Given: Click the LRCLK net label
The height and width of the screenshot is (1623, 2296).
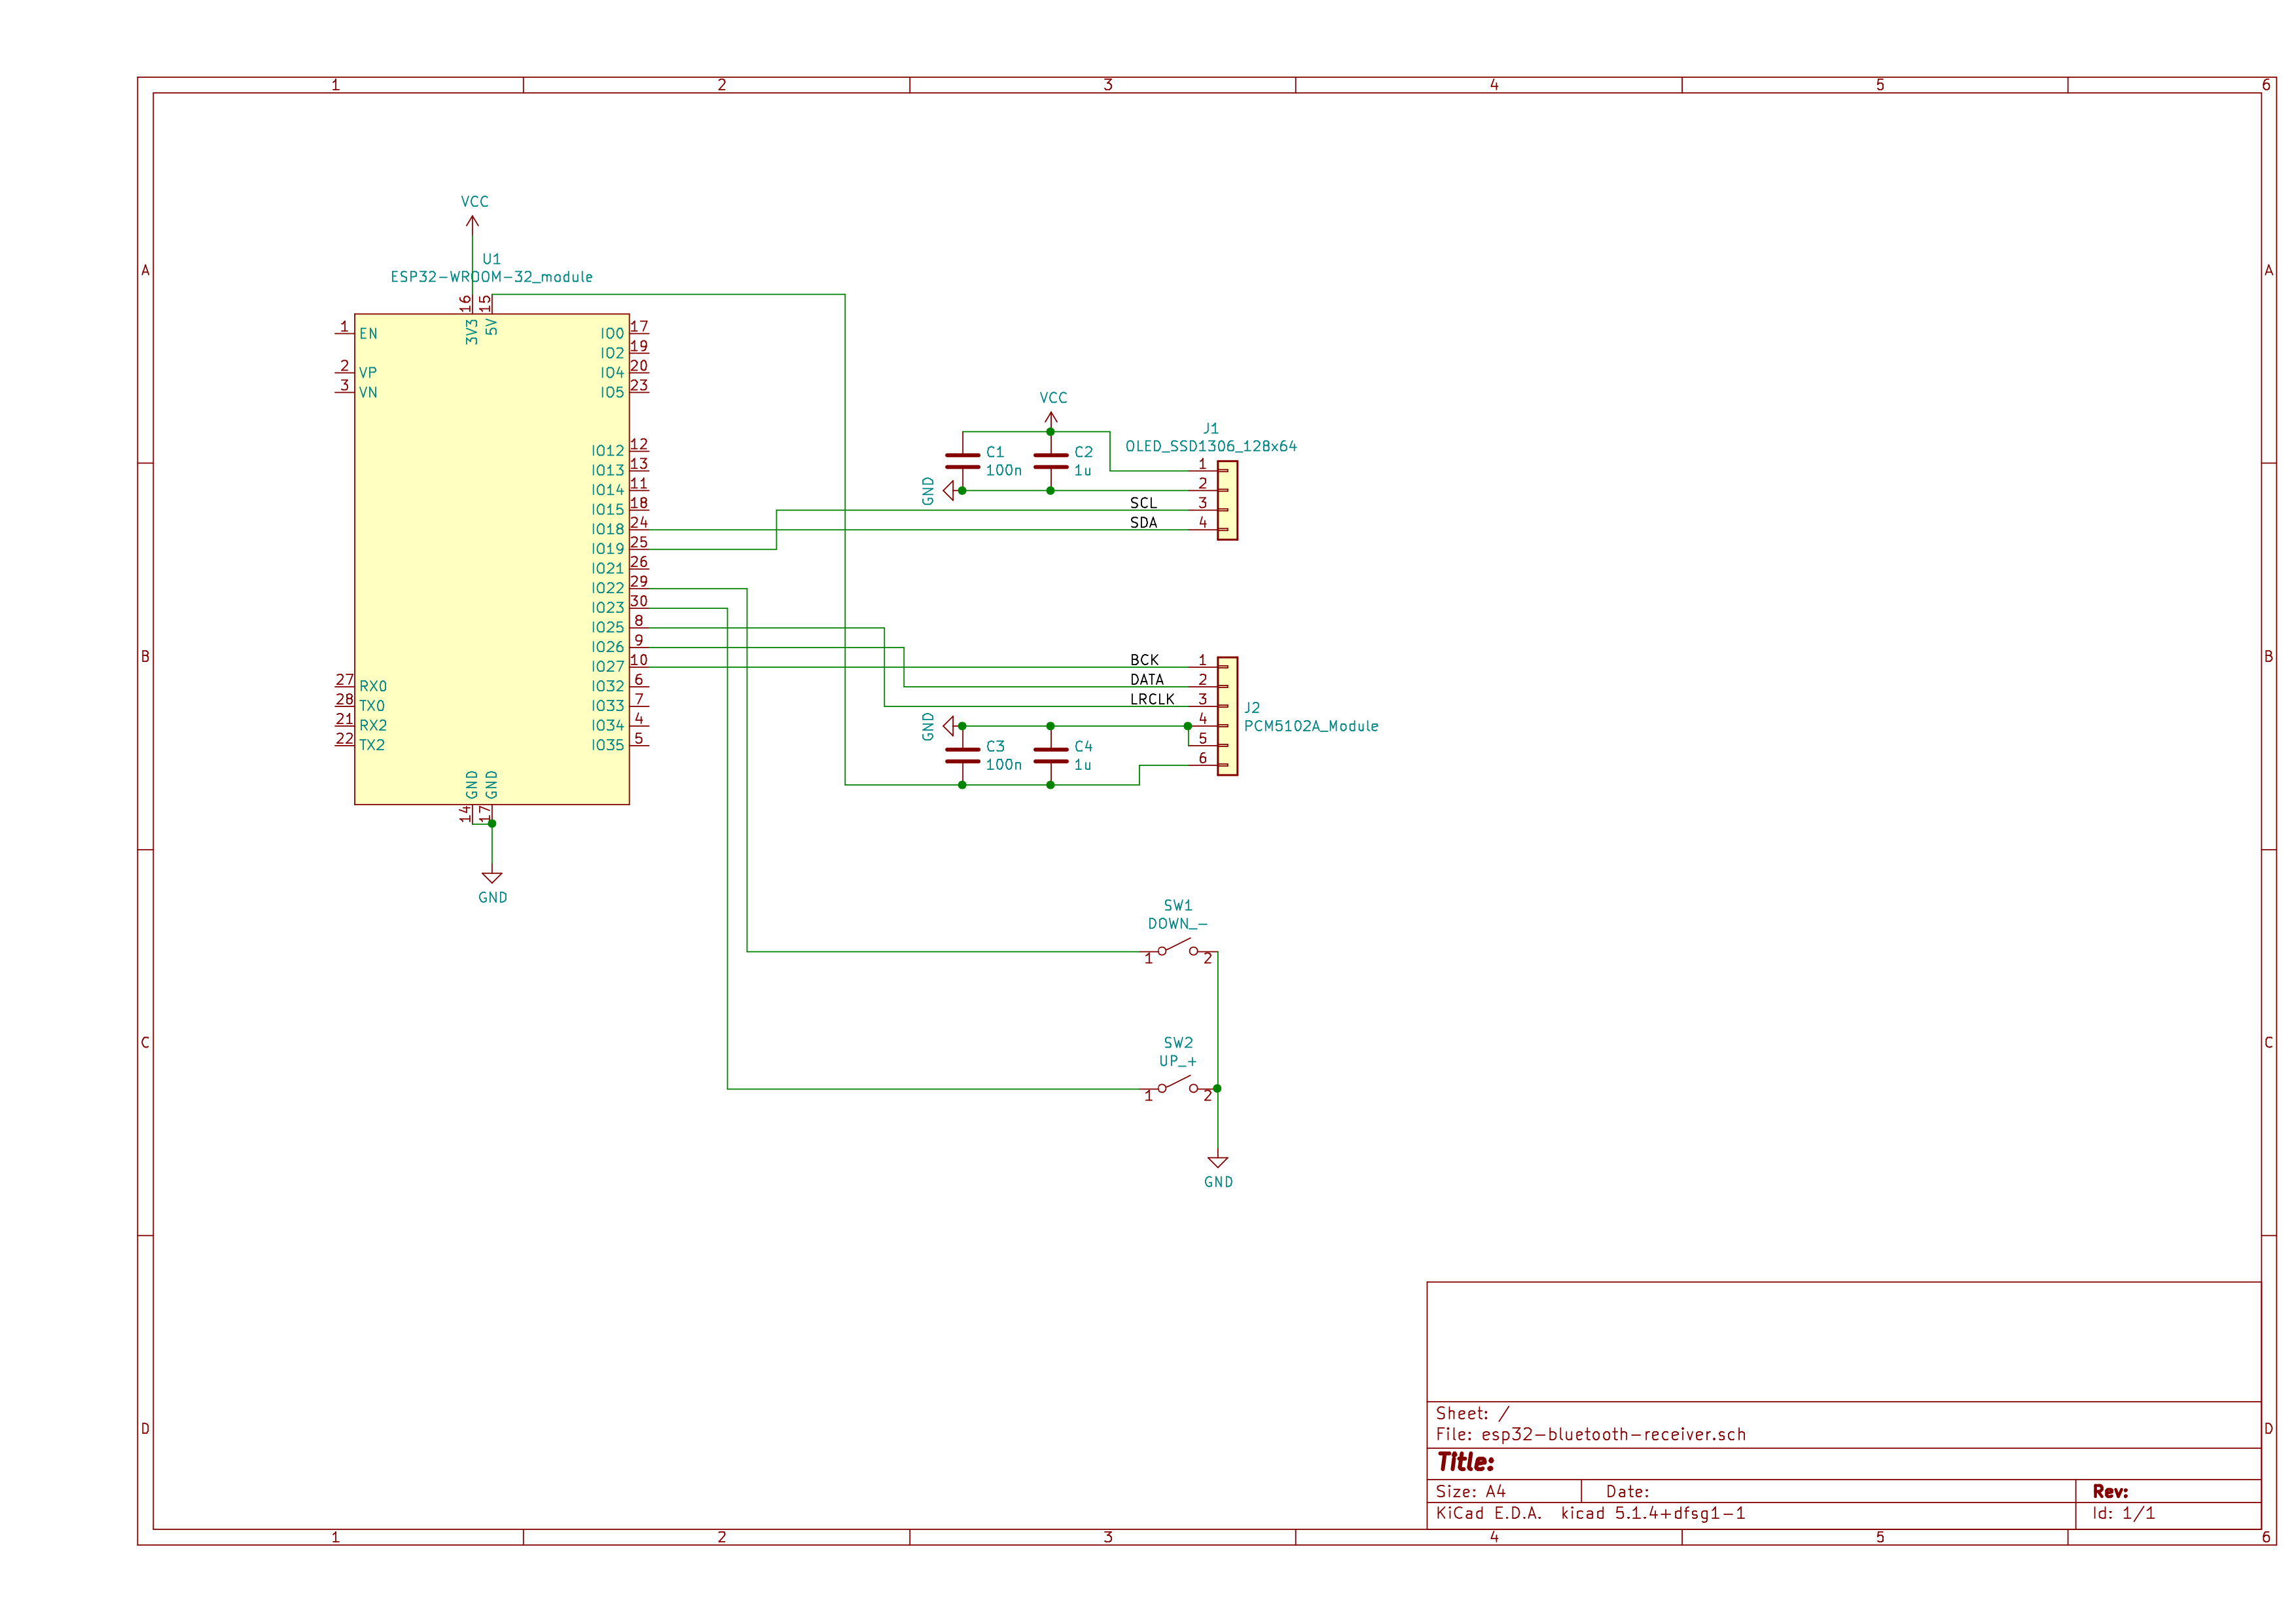Looking at the screenshot, I should tap(1152, 699).
